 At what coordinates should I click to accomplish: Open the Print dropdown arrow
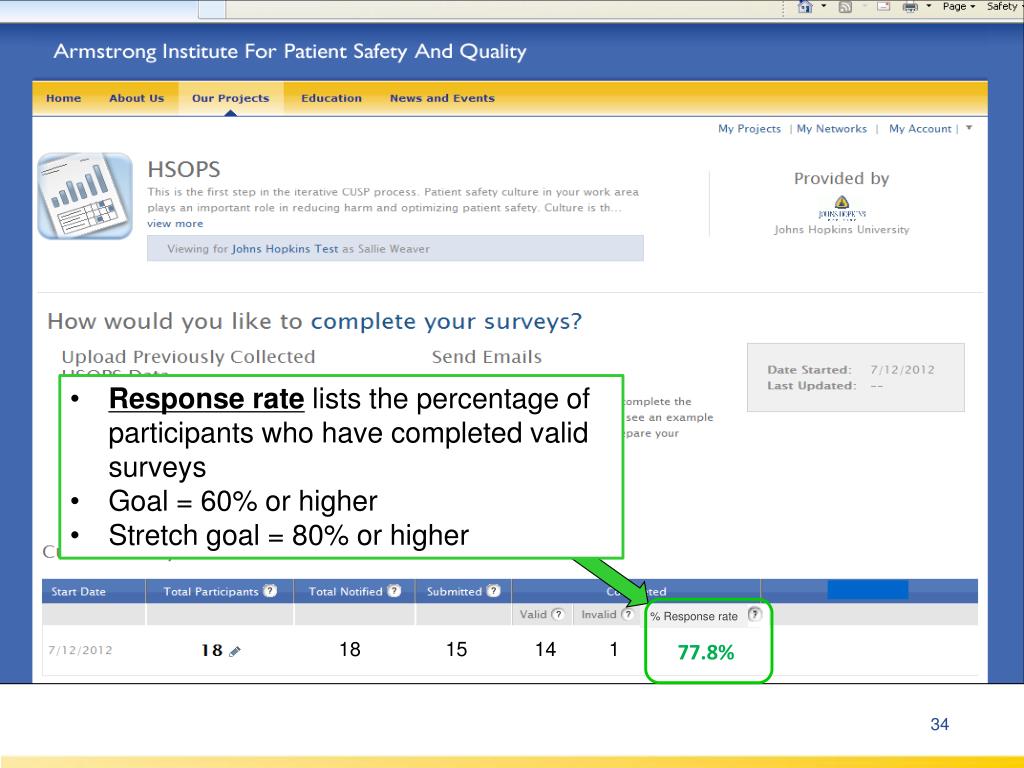tap(929, 6)
